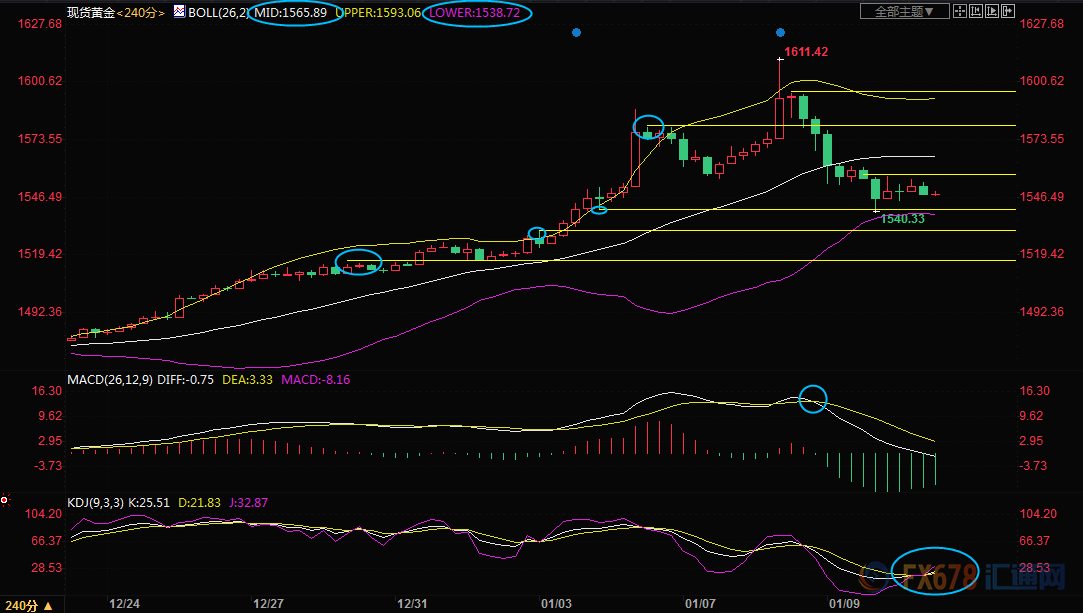1083x613 pixels.
Task: Click the 1611.42 high price label
Action: (806, 51)
